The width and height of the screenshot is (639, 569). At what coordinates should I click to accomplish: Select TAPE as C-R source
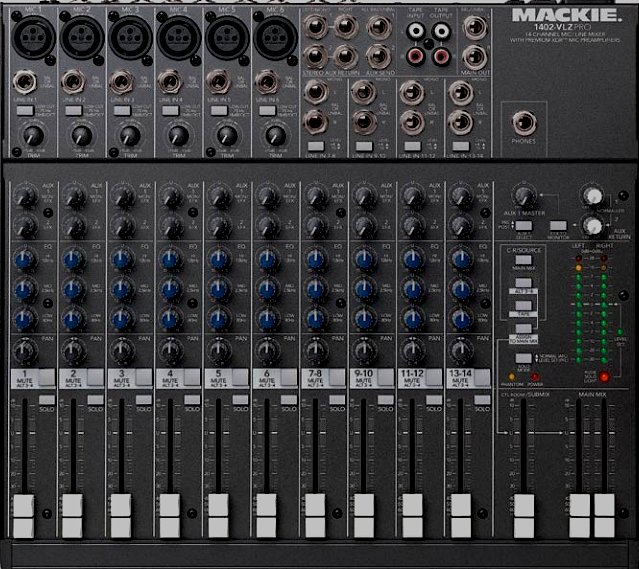tap(524, 305)
